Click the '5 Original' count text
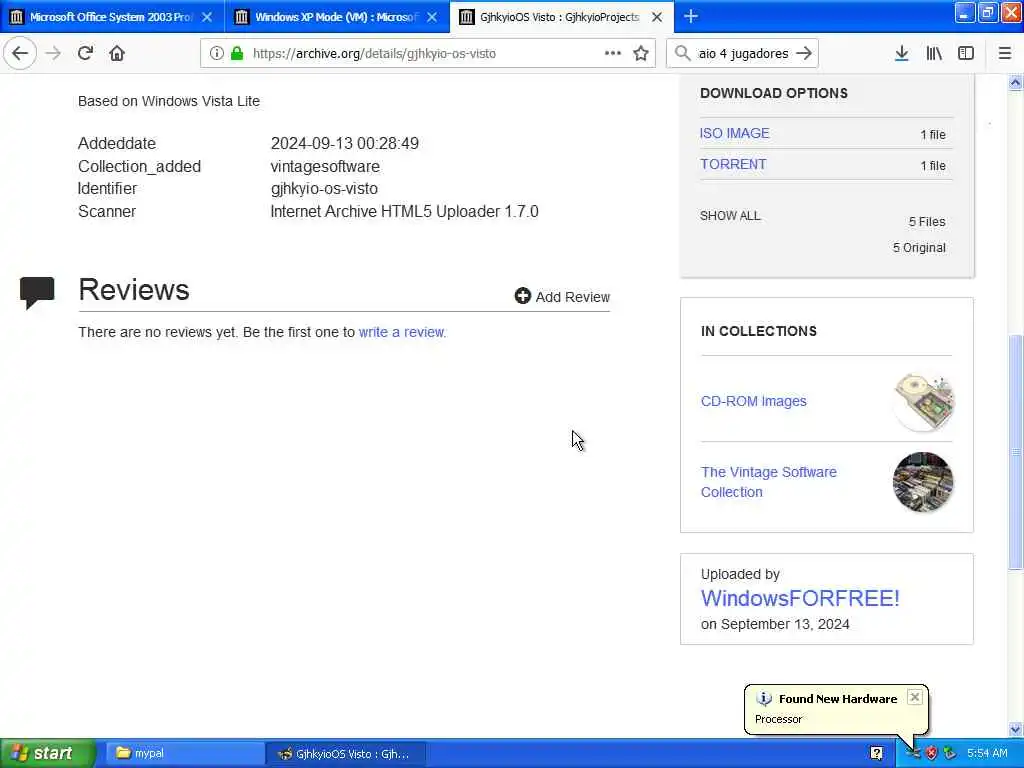This screenshot has height=768, width=1024. click(919, 248)
